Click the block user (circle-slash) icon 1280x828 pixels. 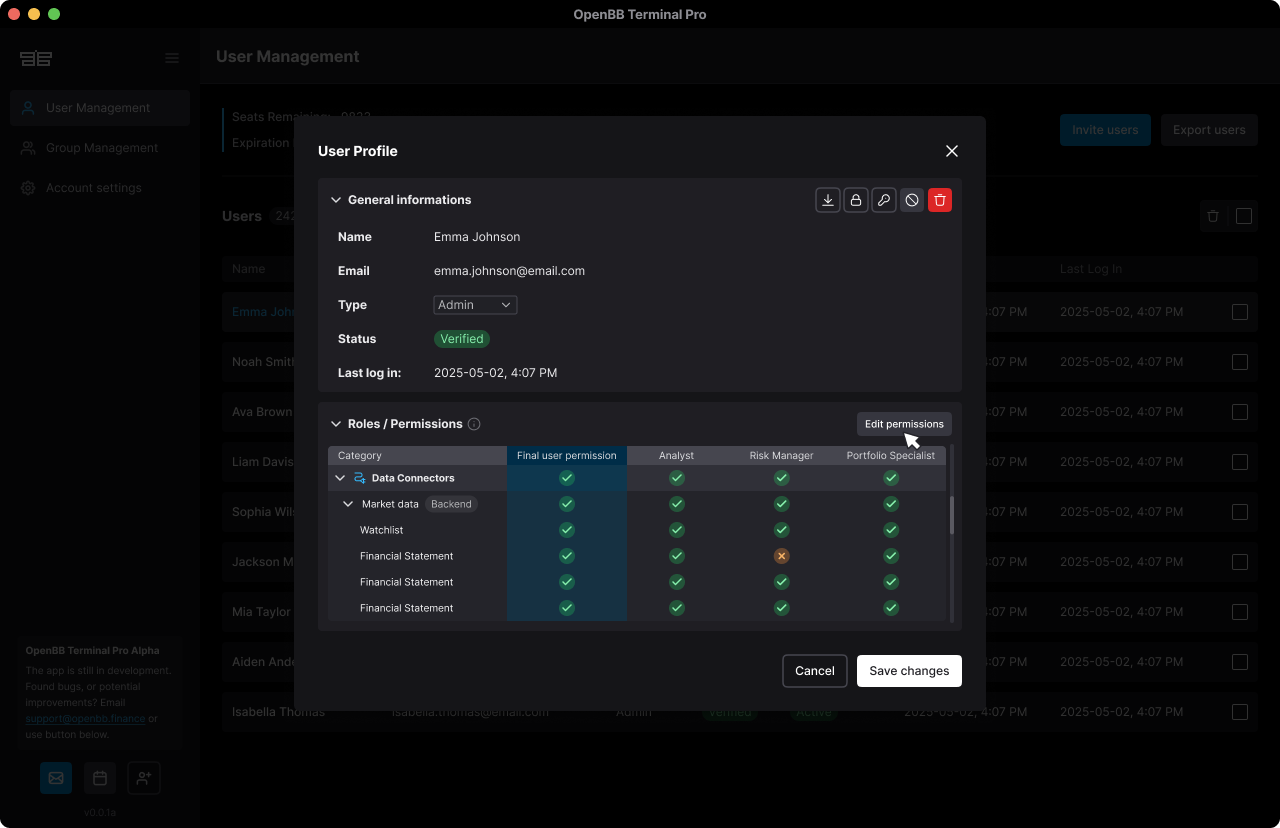(x=912, y=200)
